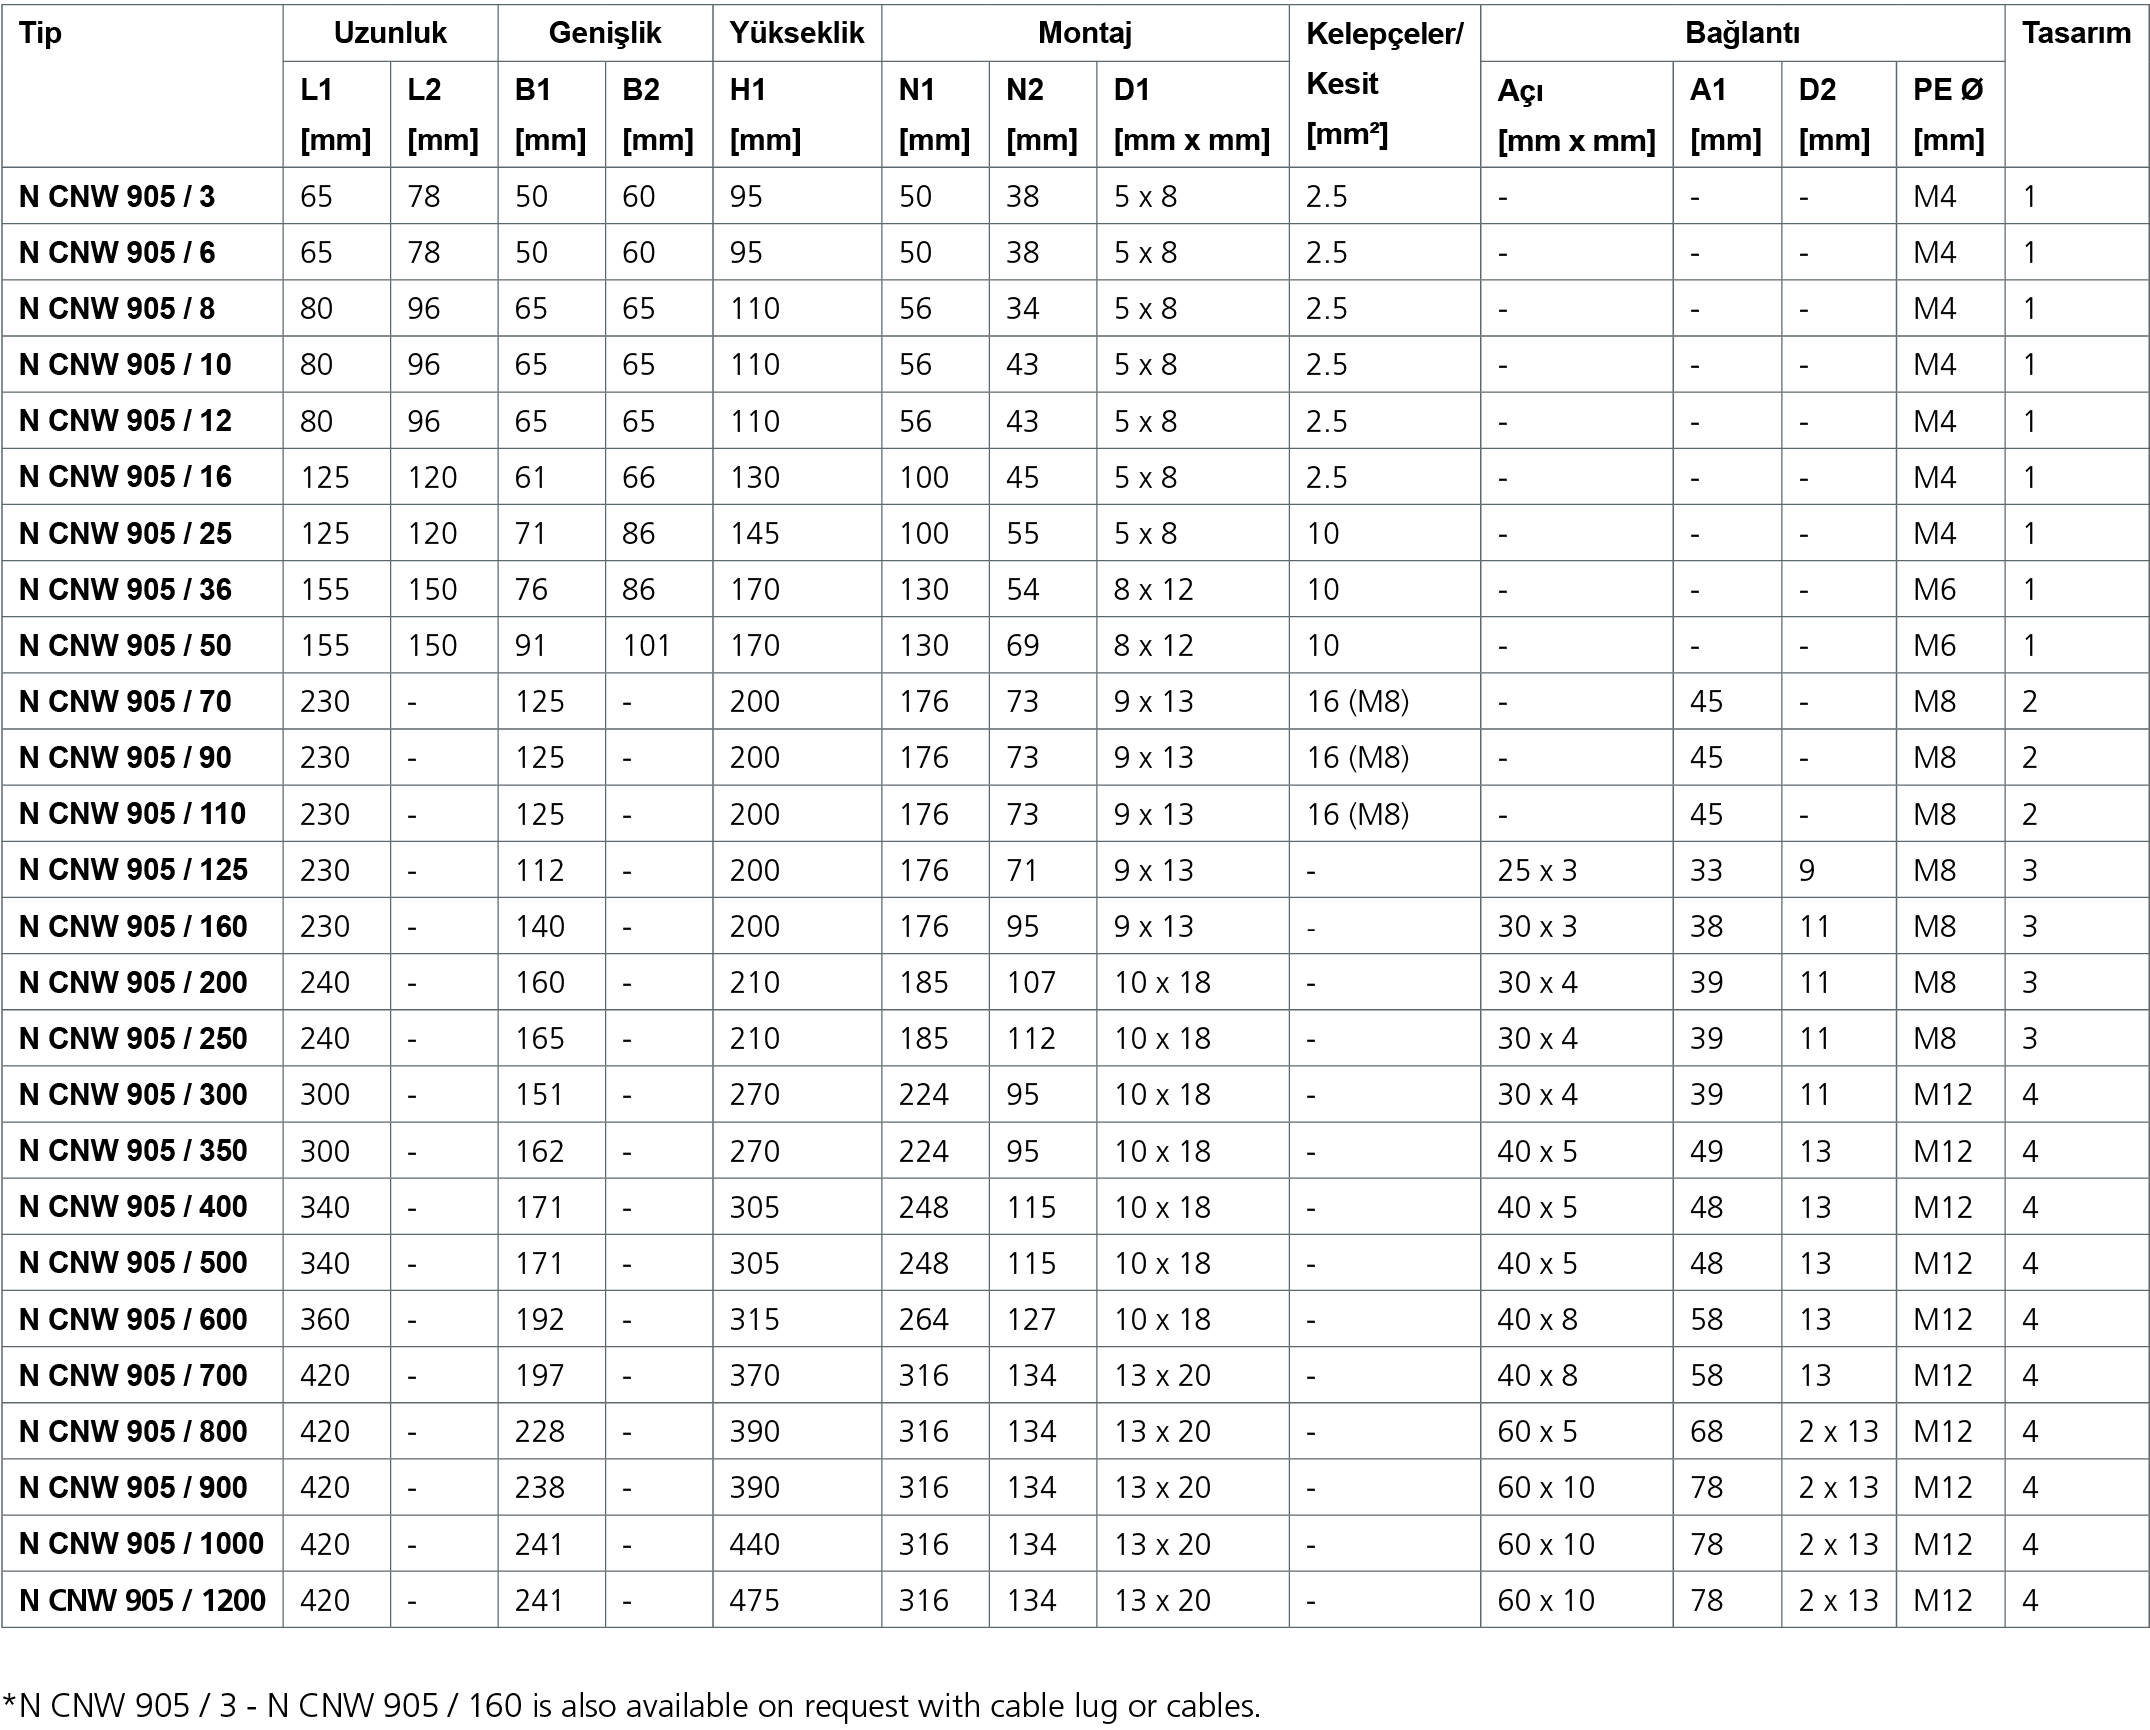This screenshot has height=1730, width=2150.
Task: Select row label N CNW 905 / 1000
Action: [141, 1543]
